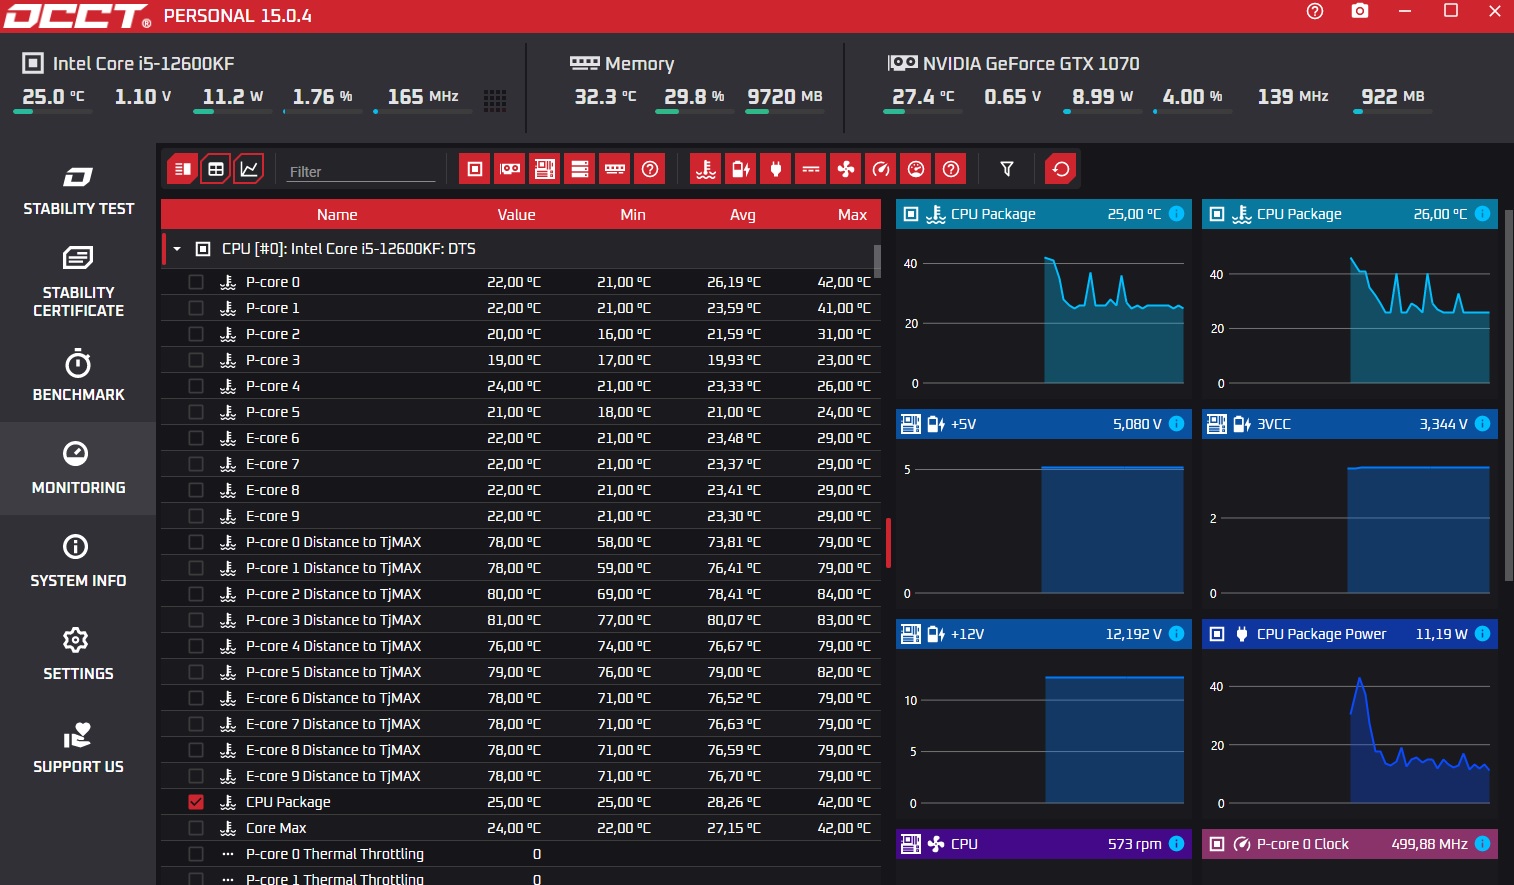1514x885 pixels.
Task: Open info for the +5V graph
Action: coord(1177,423)
